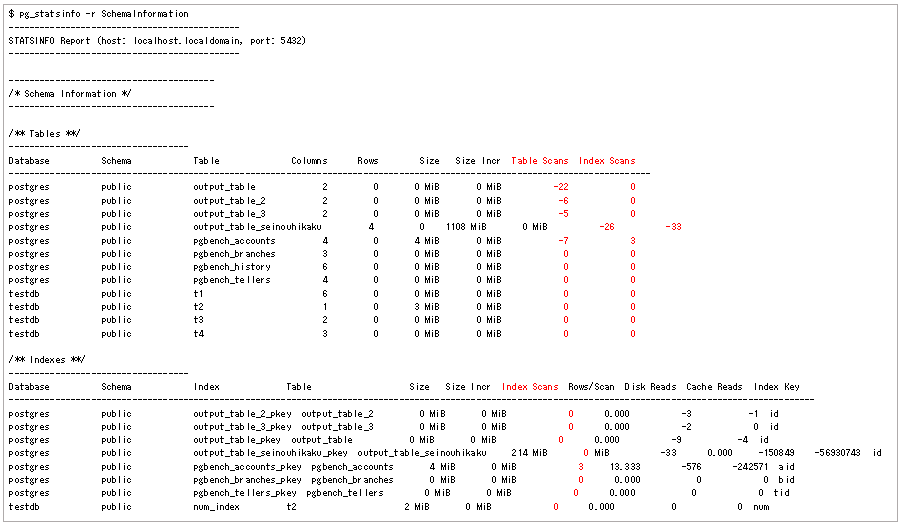902x528 pixels.
Task: Click the Columns header in Tables section
Action: 309,161
